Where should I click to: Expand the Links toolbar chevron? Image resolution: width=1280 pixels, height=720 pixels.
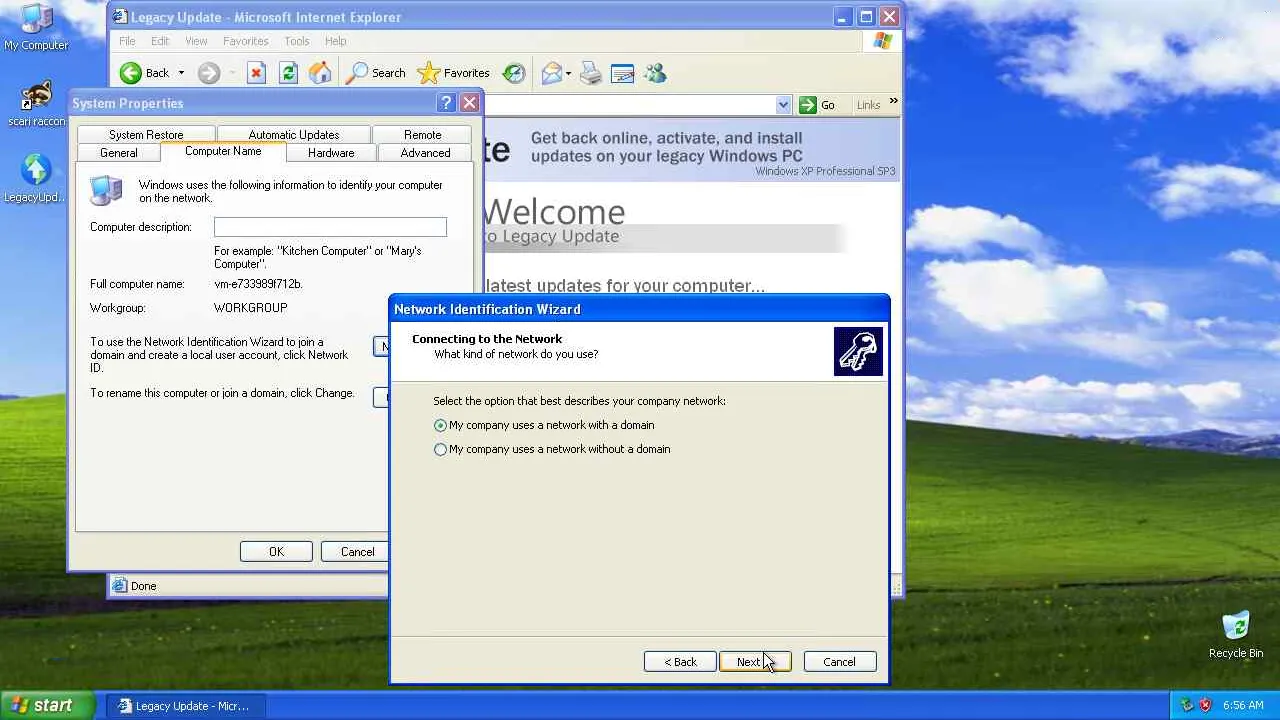coord(893,101)
